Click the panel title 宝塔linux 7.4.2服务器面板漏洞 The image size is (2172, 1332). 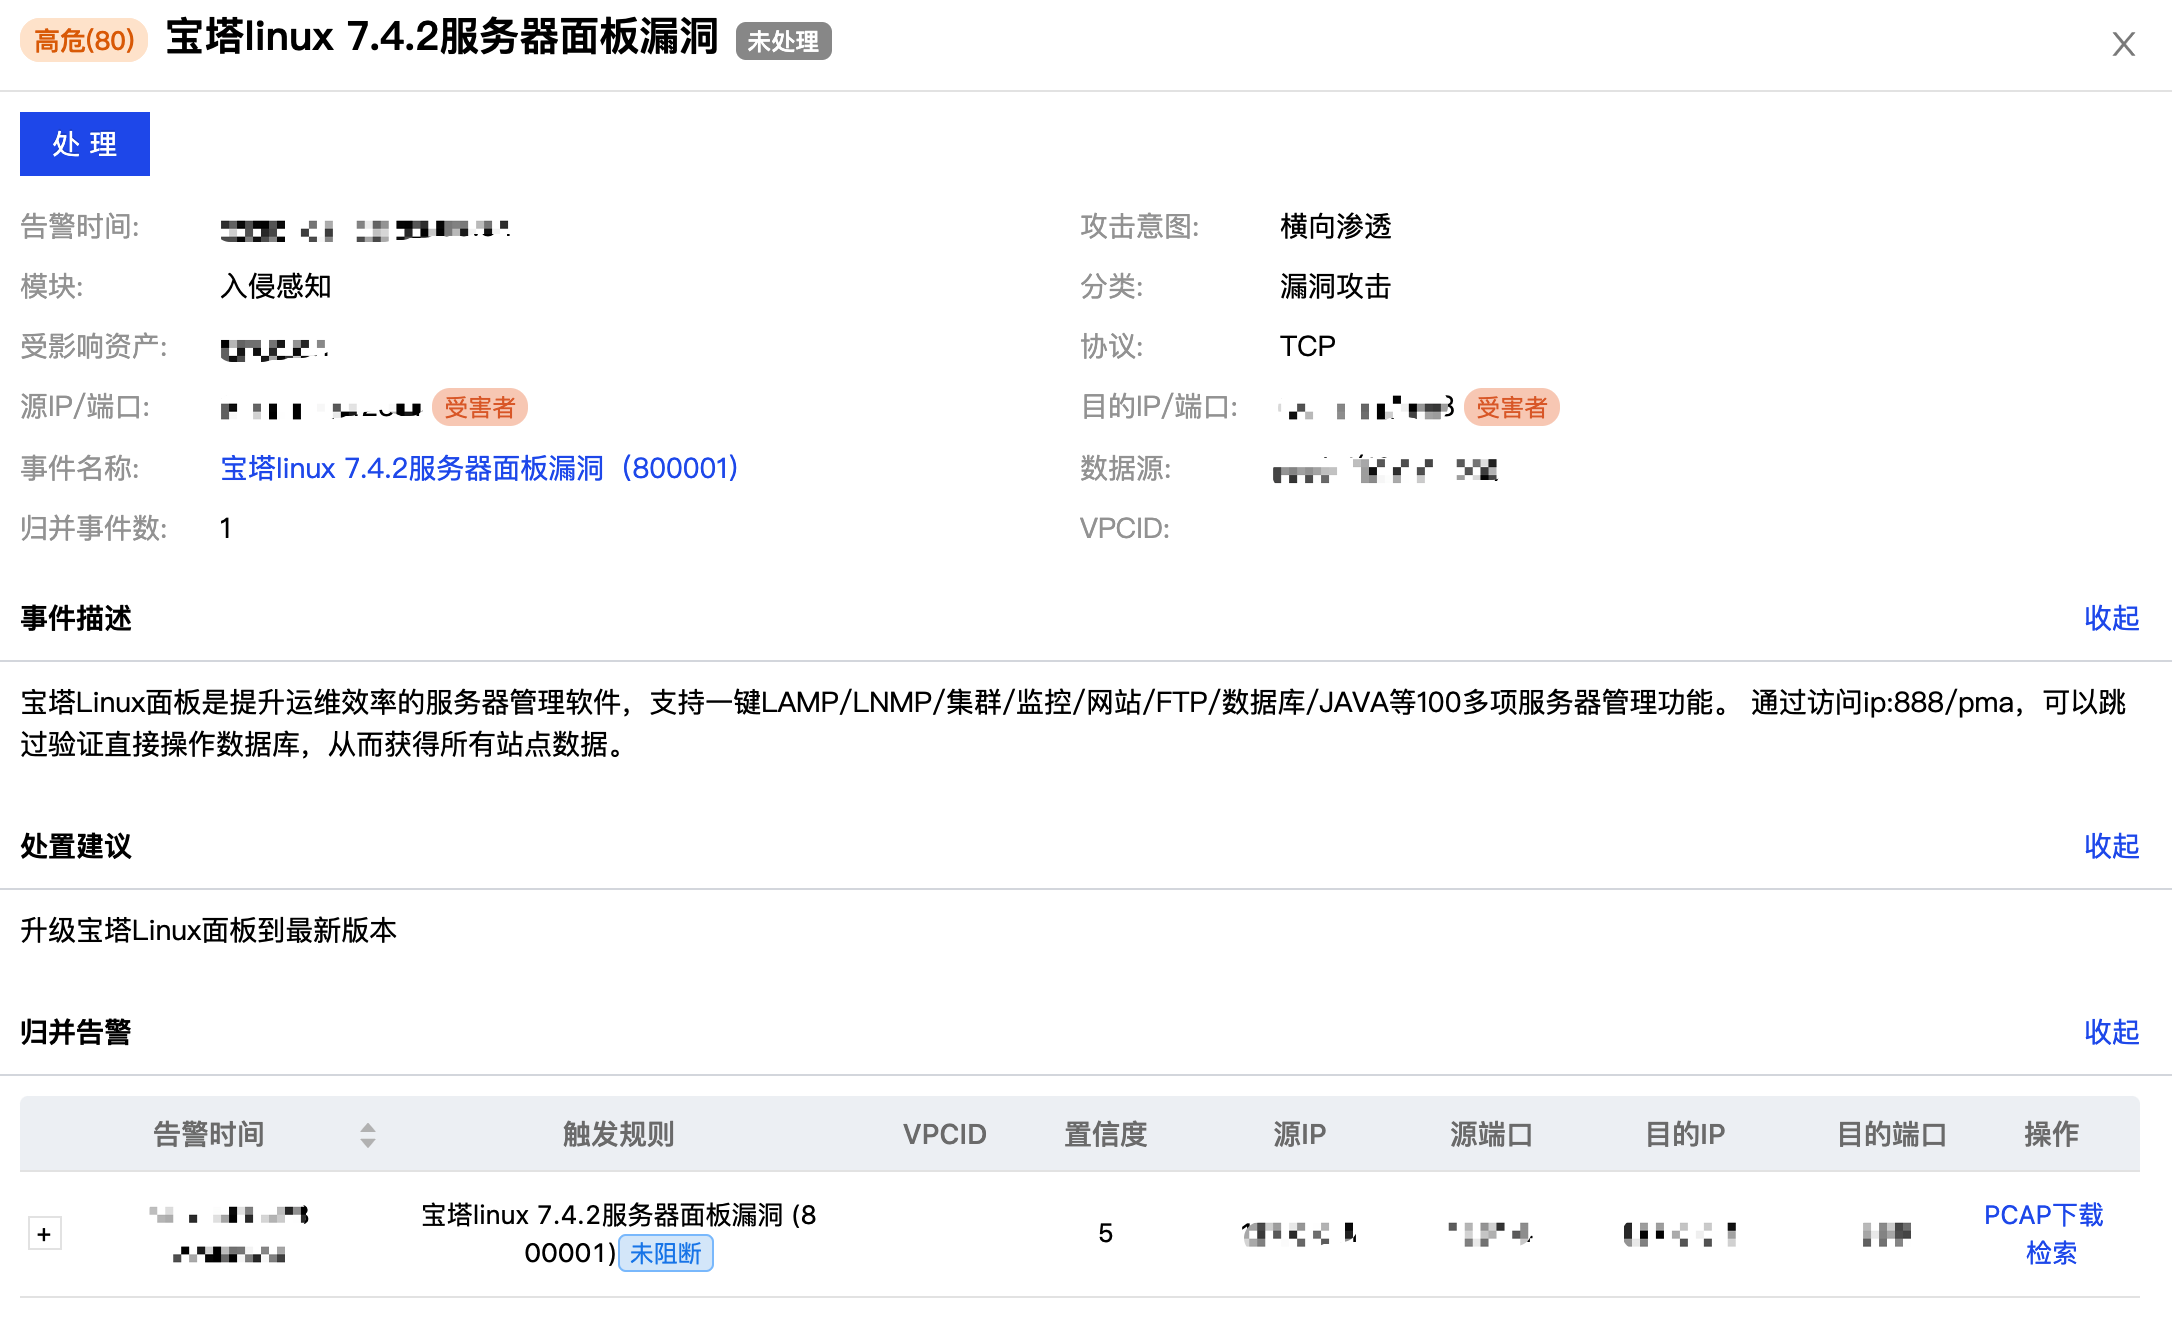pyautogui.click(x=442, y=37)
